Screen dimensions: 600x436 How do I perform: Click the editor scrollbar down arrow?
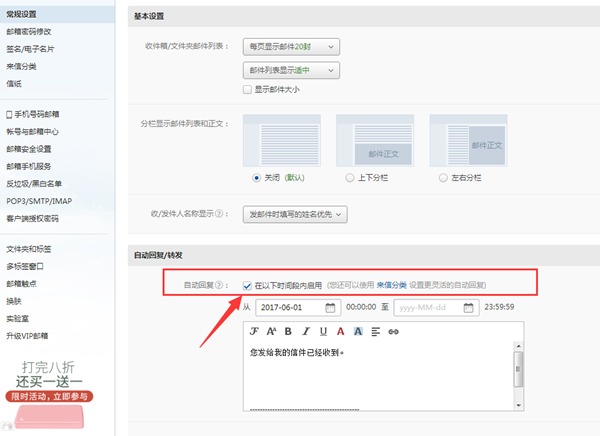[x=518, y=405]
